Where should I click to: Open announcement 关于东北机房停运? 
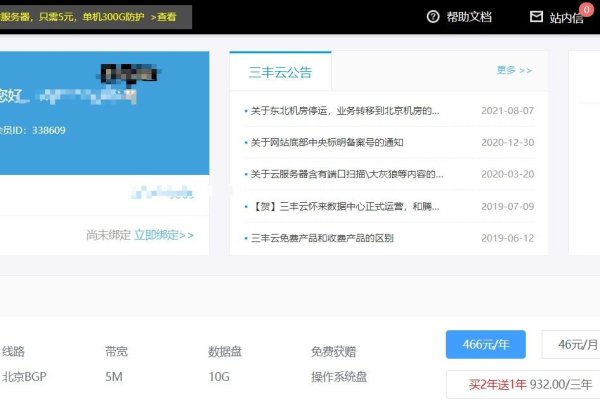click(x=345, y=111)
